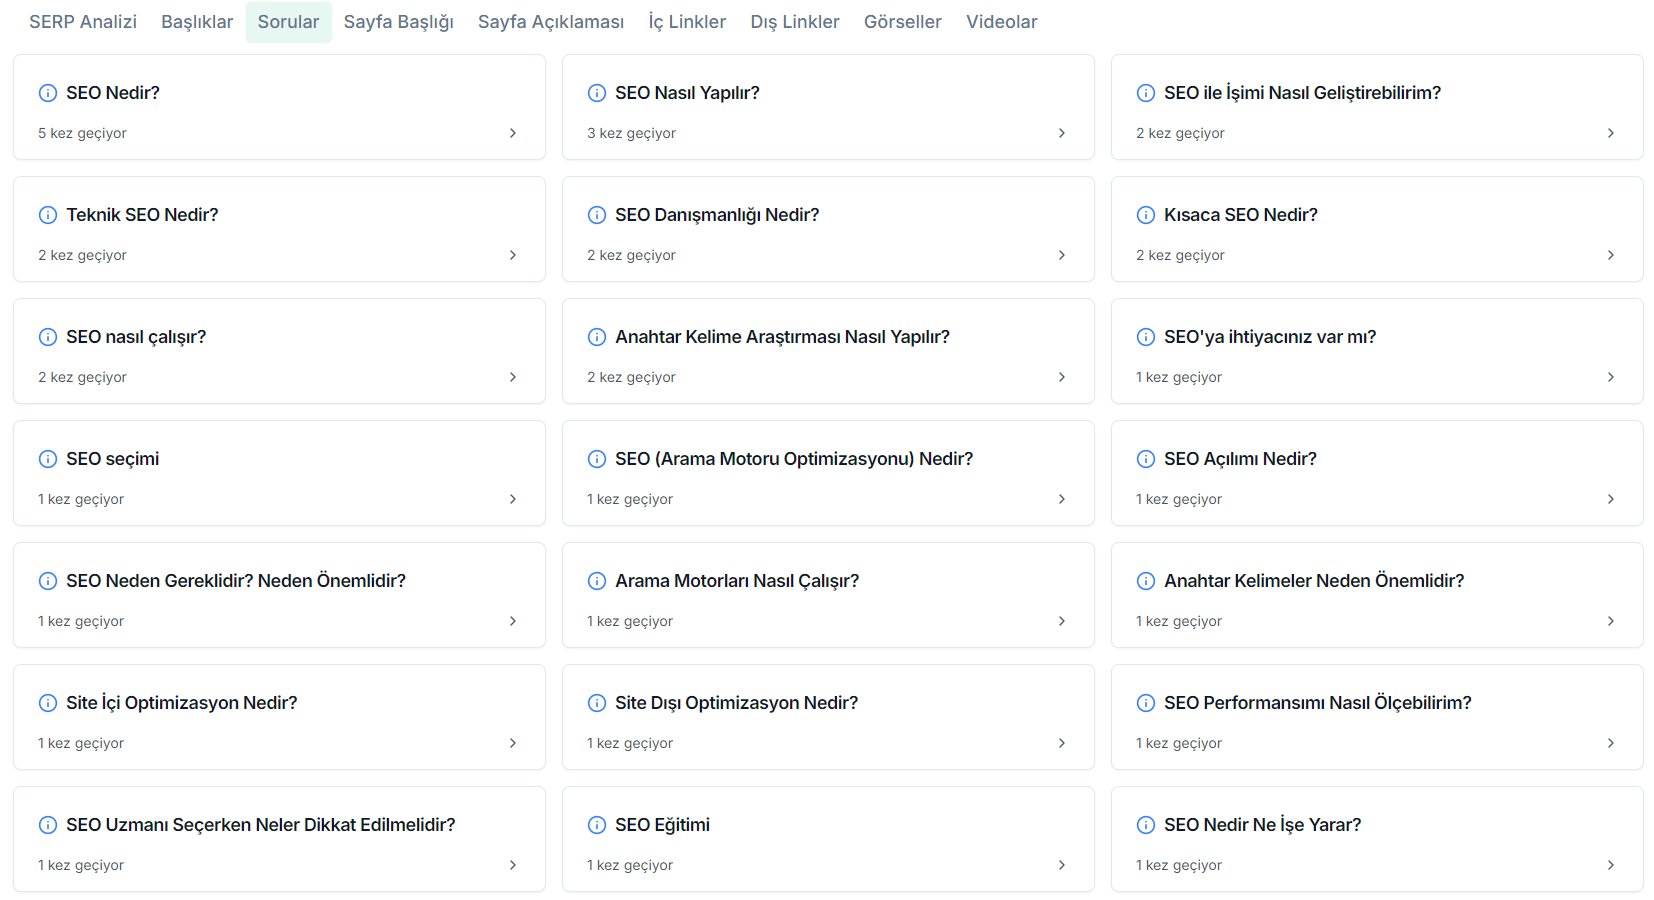Click info icon next to SEO Eğitimi
Screen dimensions: 1654x900
tap(597, 825)
